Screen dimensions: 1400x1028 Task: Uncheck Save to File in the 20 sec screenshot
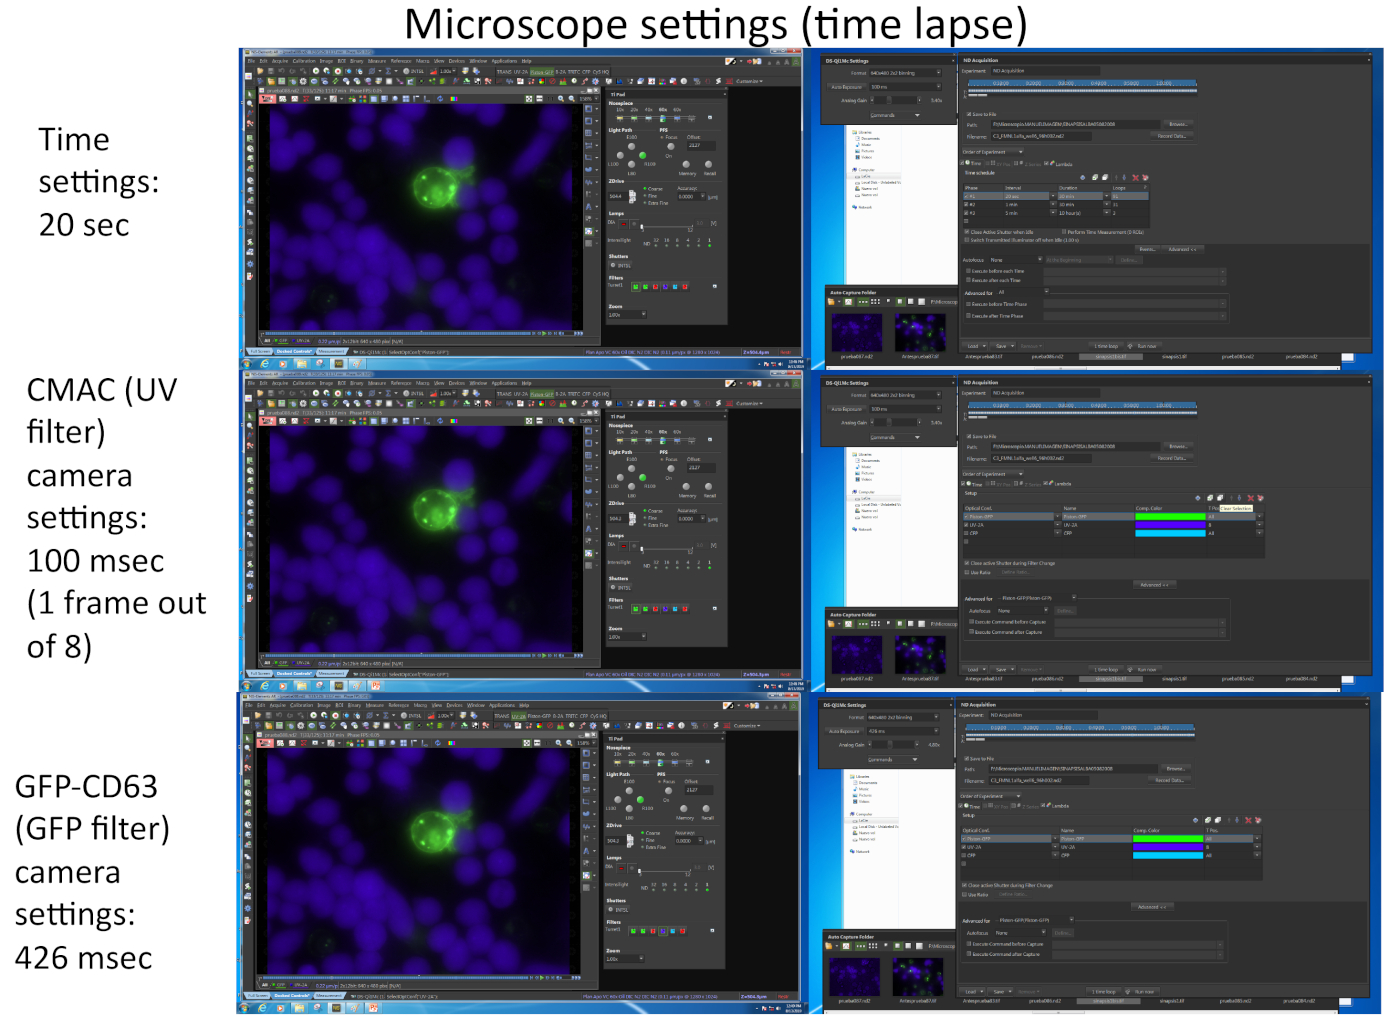click(x=969, y=114)
